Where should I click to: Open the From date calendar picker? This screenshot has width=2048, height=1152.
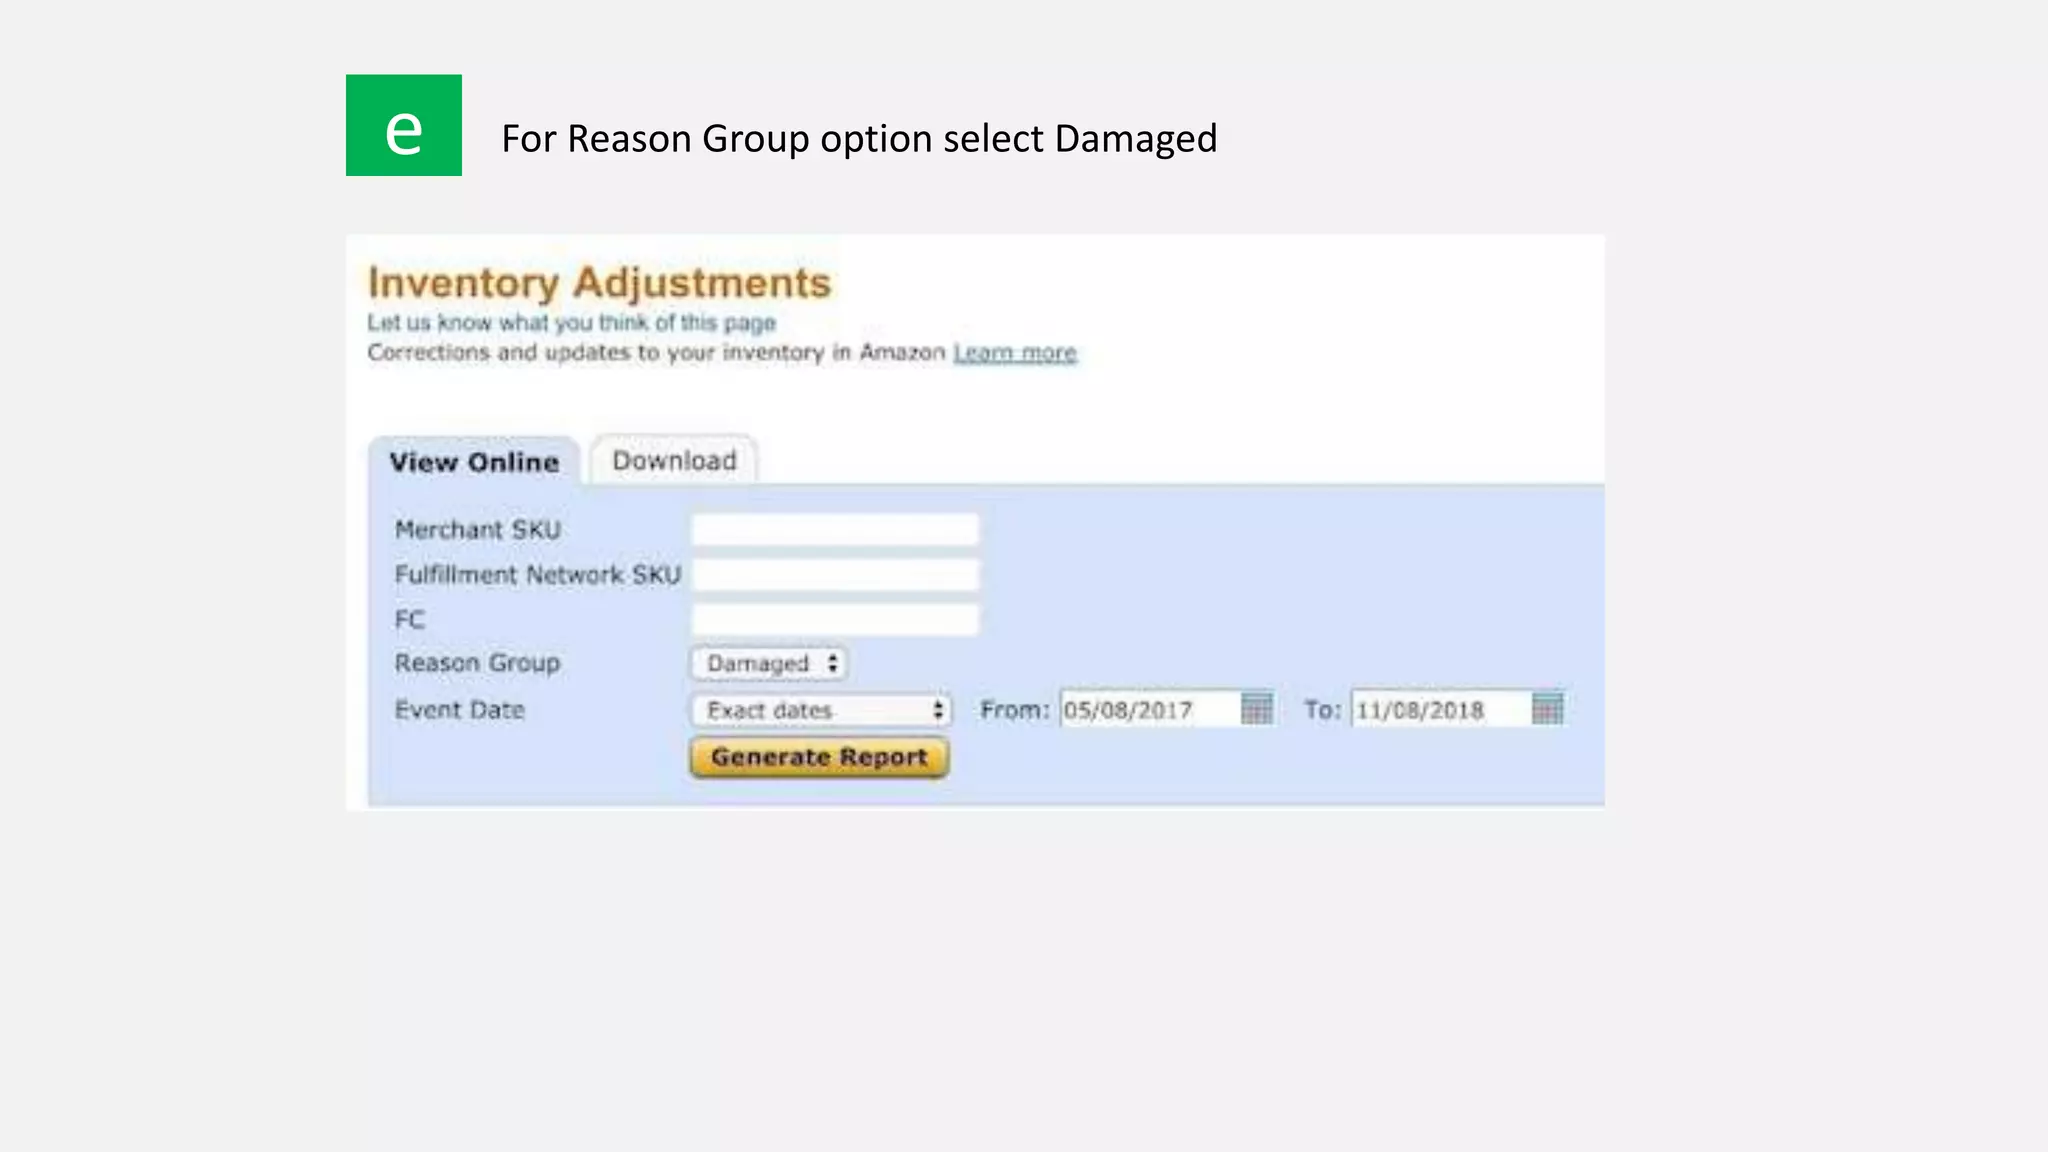[1256, 709]
